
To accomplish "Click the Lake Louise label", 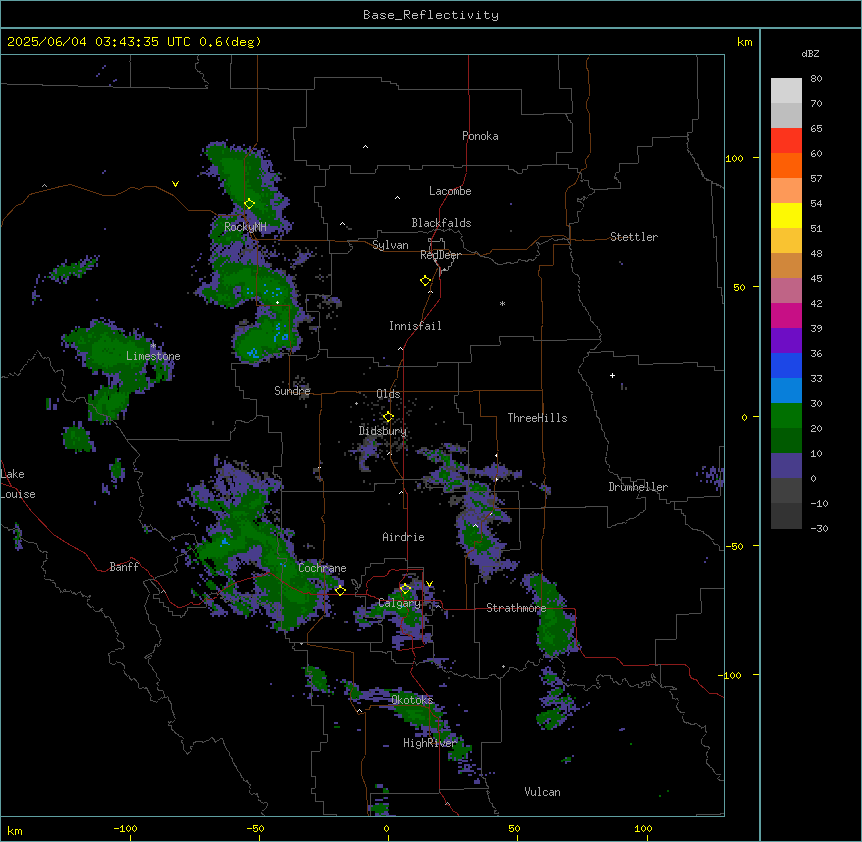I will 18,484.
